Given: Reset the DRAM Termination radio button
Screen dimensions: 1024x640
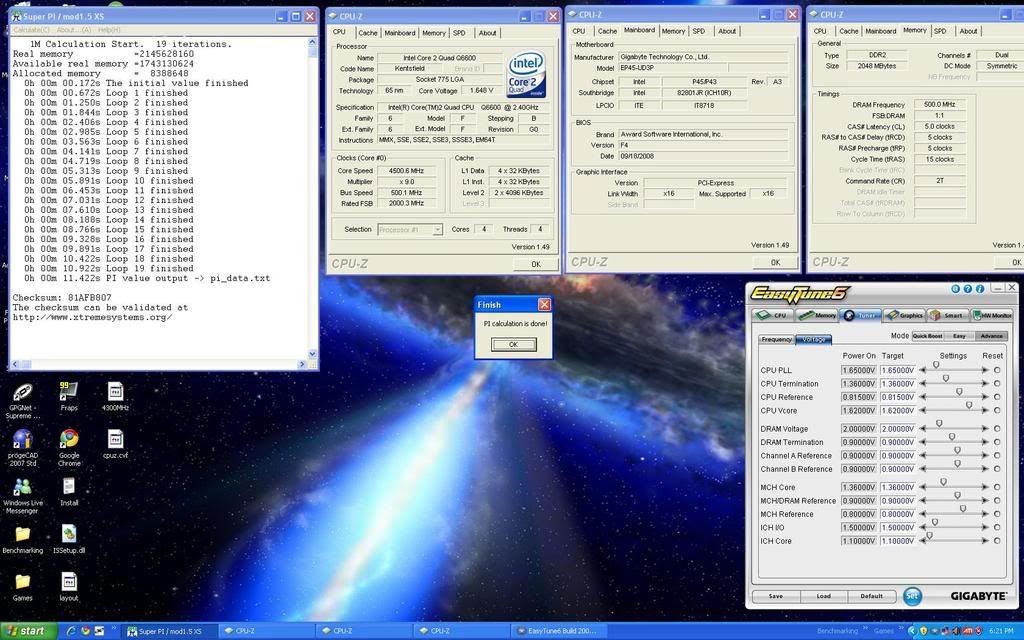Looking at the screenshot, I should click(997, 442).
